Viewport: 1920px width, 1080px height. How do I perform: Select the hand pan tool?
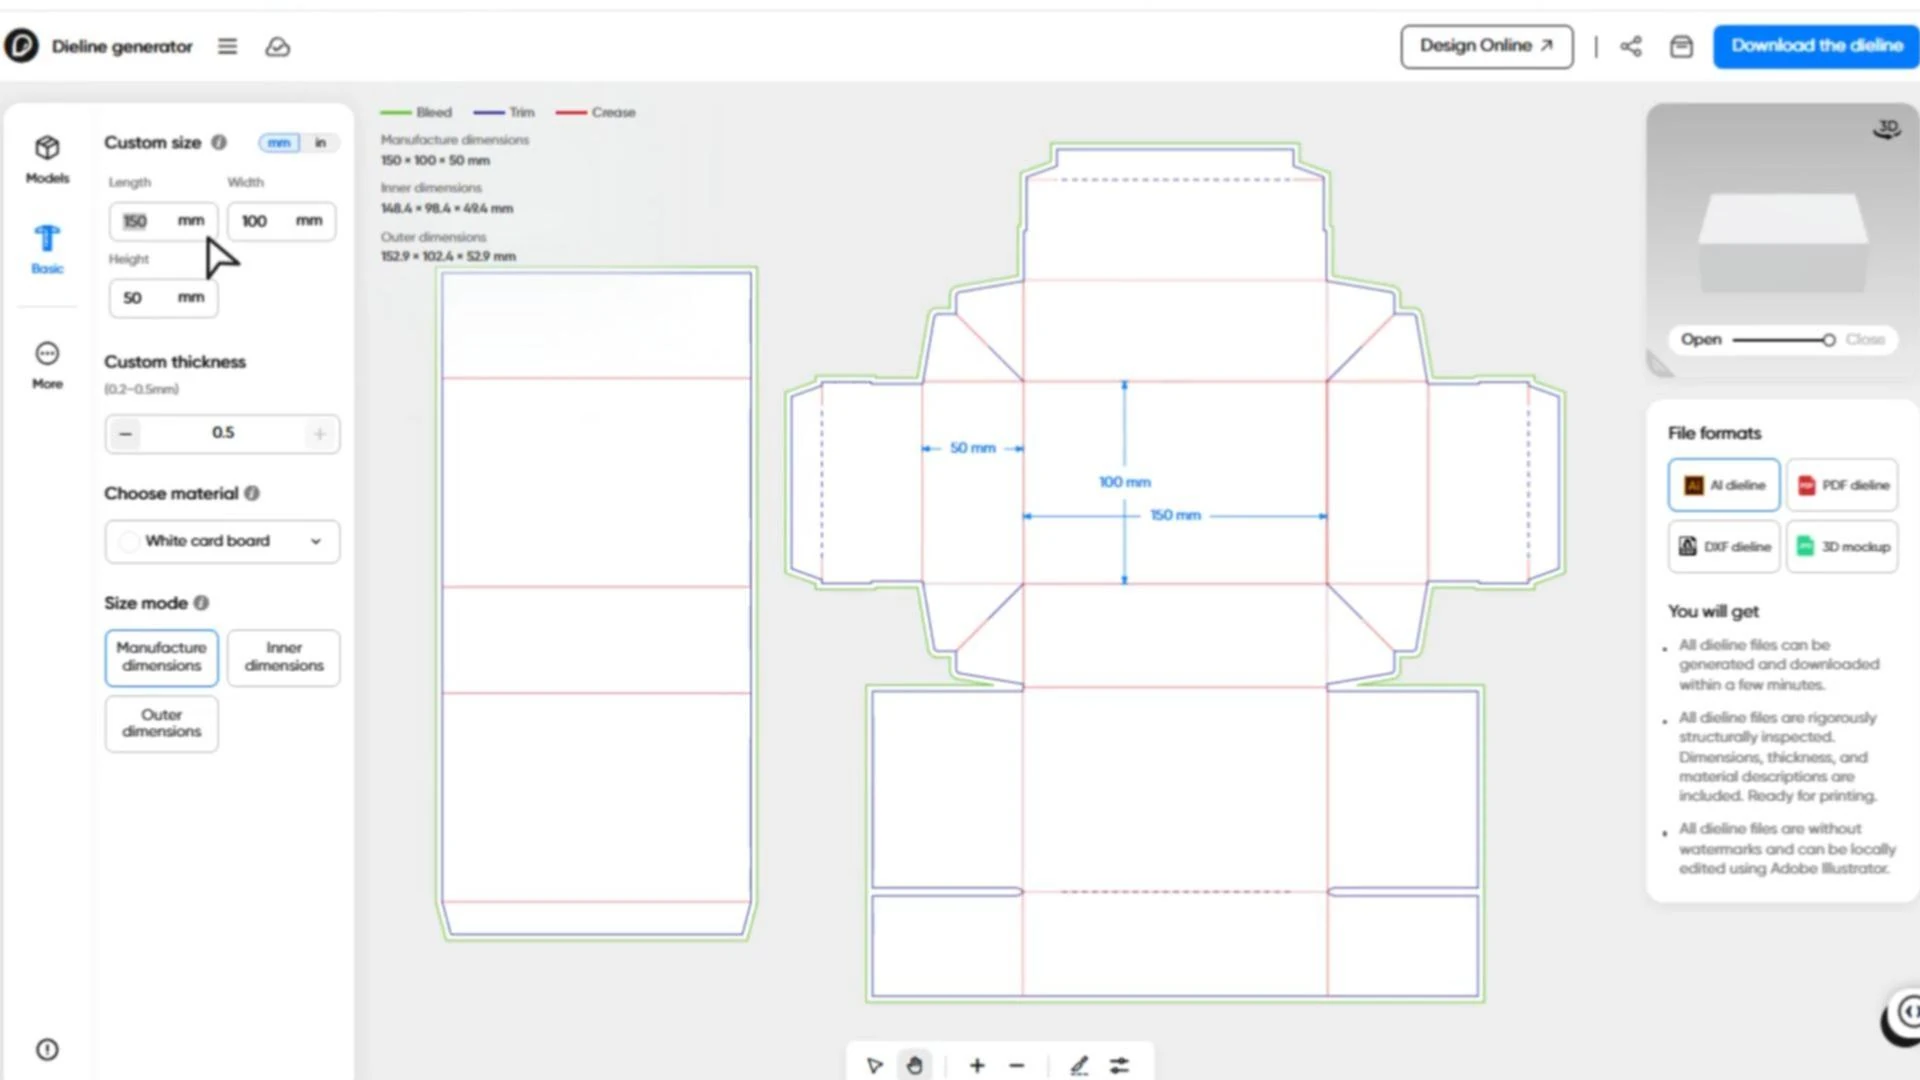tap(914, 1065)
